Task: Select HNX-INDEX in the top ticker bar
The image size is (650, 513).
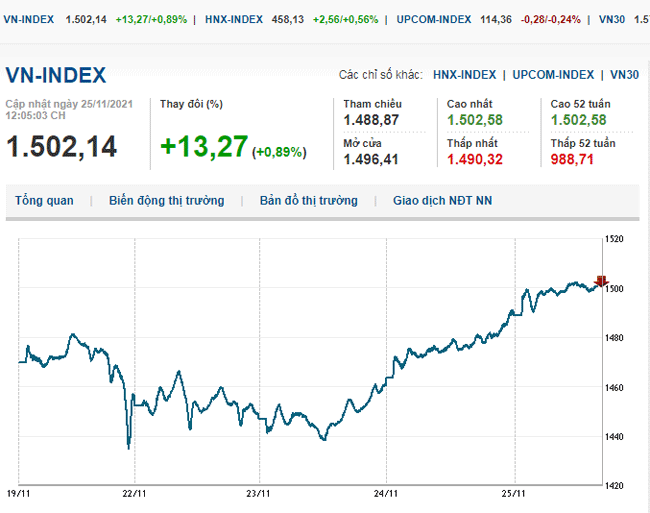Action: (x=231, y=20)
